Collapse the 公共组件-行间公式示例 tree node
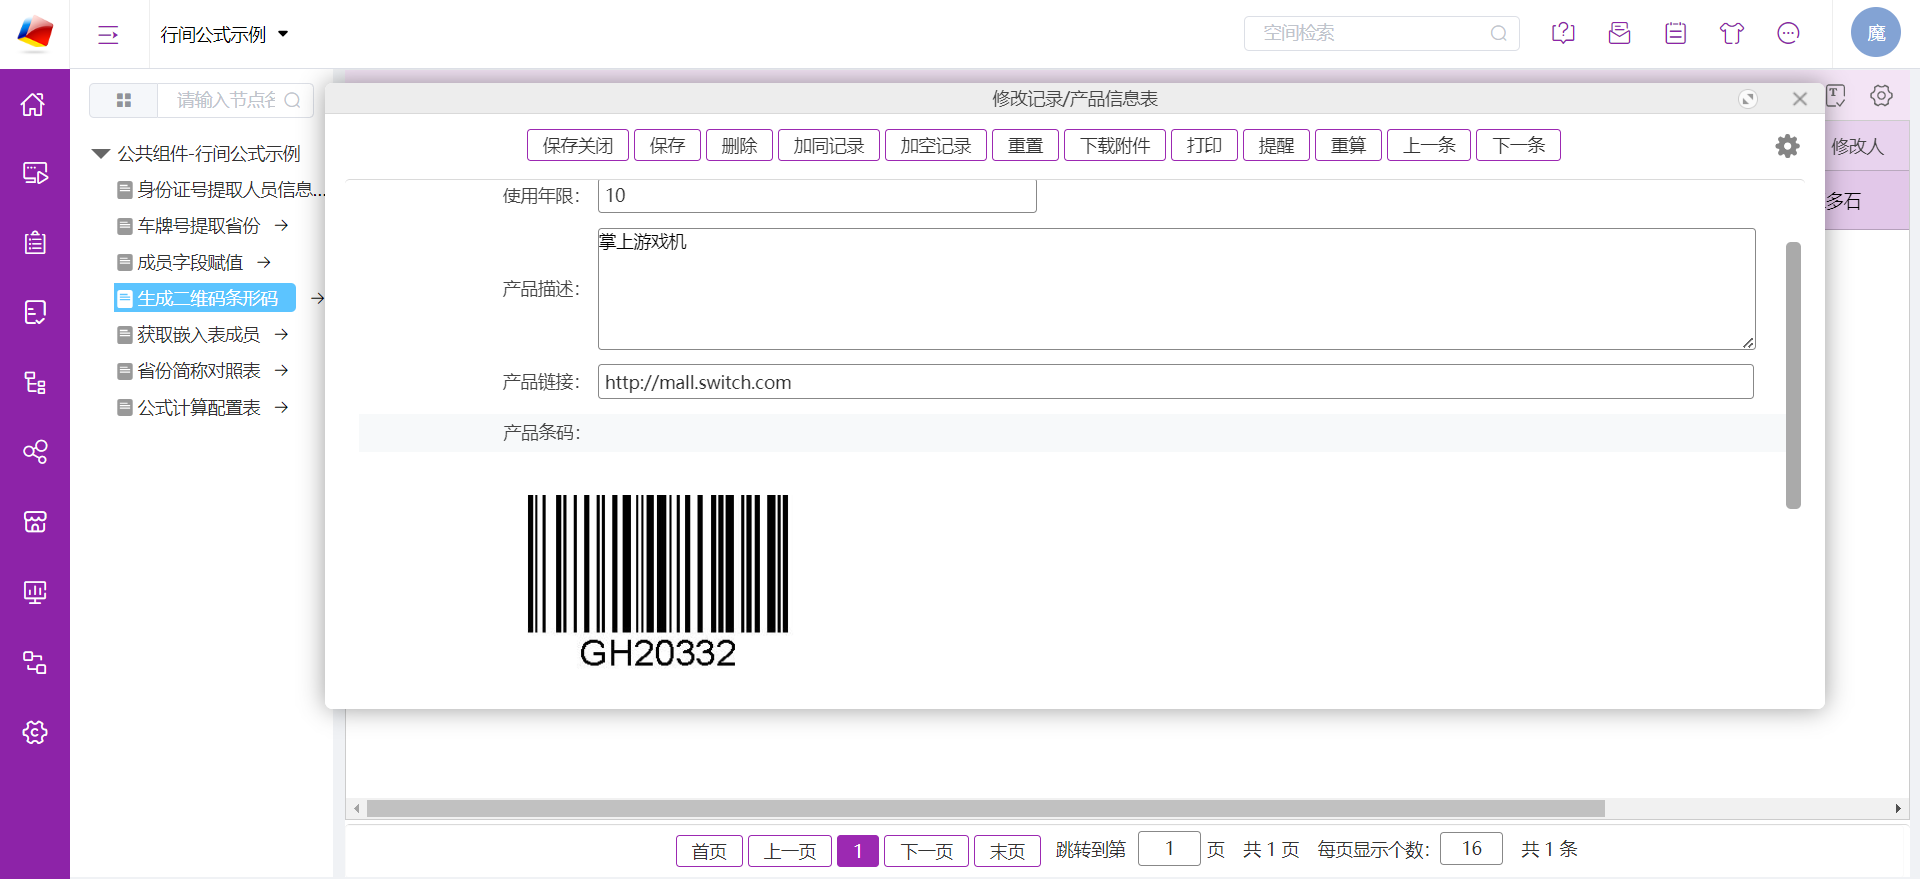1920x879 pixels. 100,154
